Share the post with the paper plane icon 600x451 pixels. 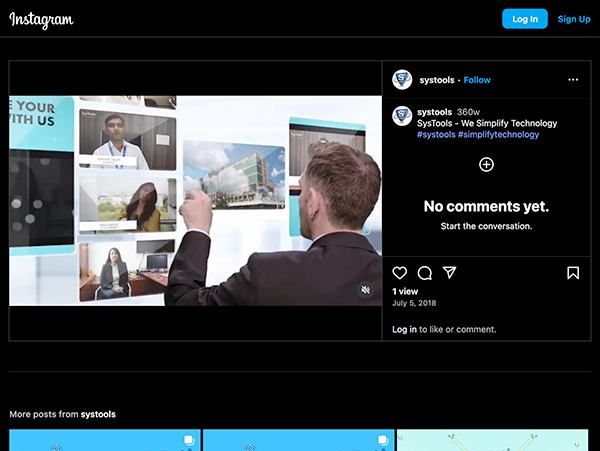point(449,273)
